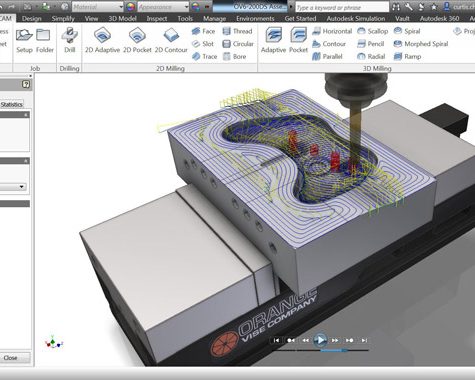Select the 2D Pocket tool
Image resolution: width=475 pixels, height=380 pixels.
coord(137,40)
